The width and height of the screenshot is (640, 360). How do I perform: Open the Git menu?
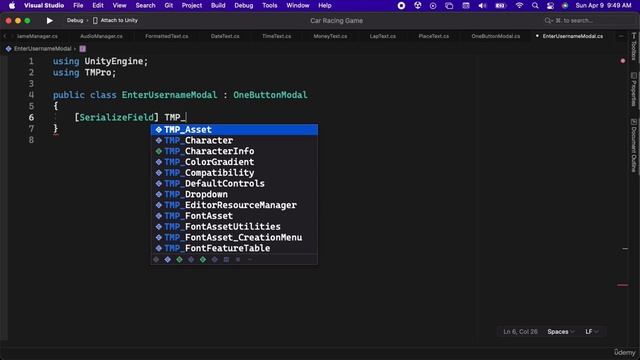point(169,5)
